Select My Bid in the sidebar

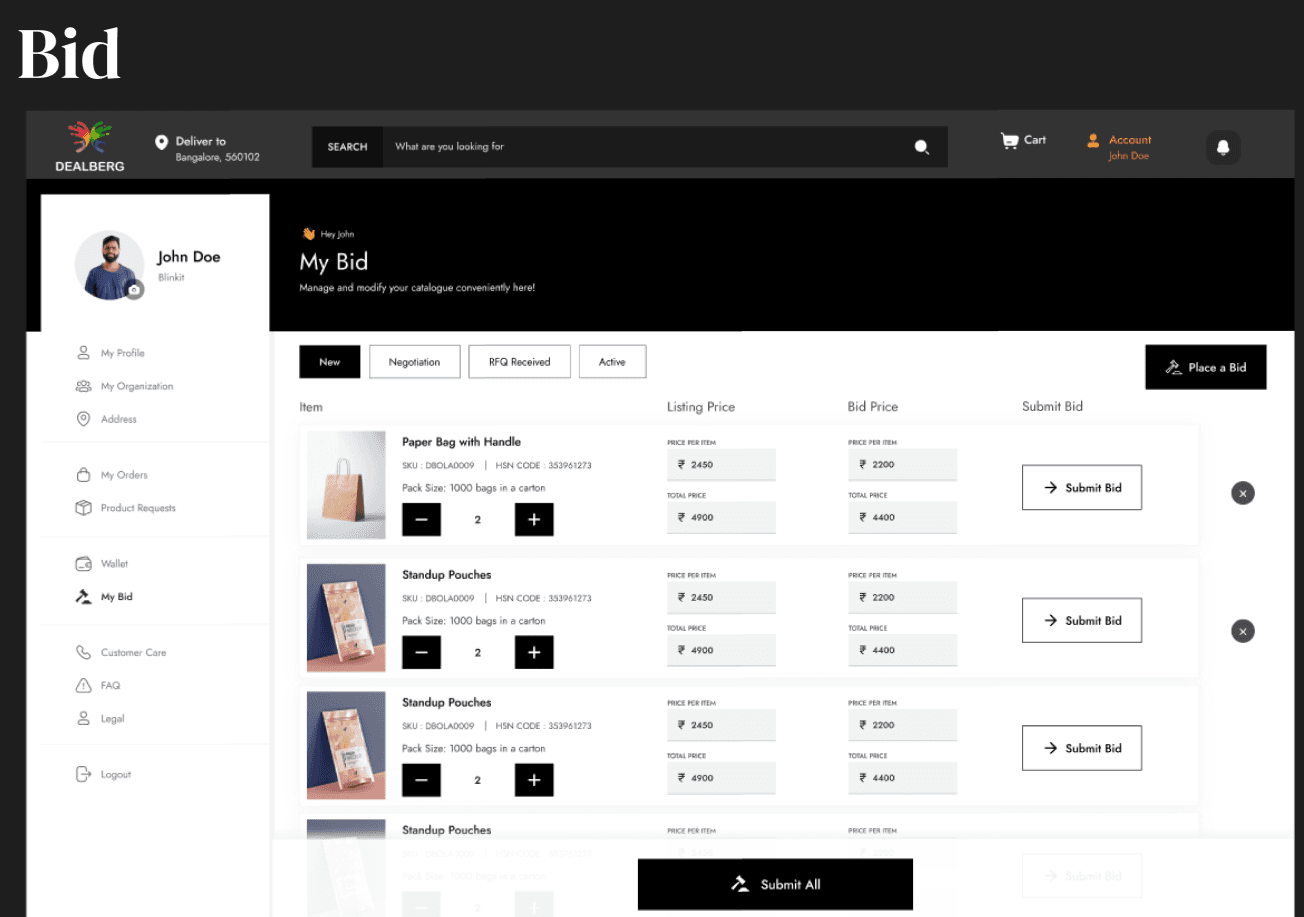coord(105,597)
